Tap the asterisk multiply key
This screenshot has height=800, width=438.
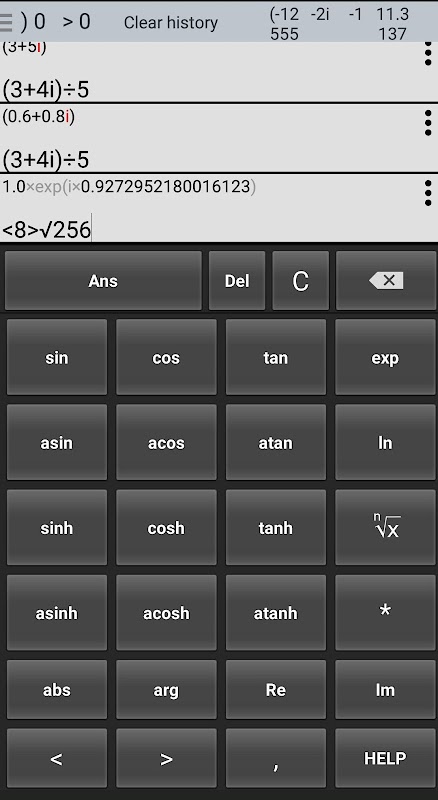[385, 612]
